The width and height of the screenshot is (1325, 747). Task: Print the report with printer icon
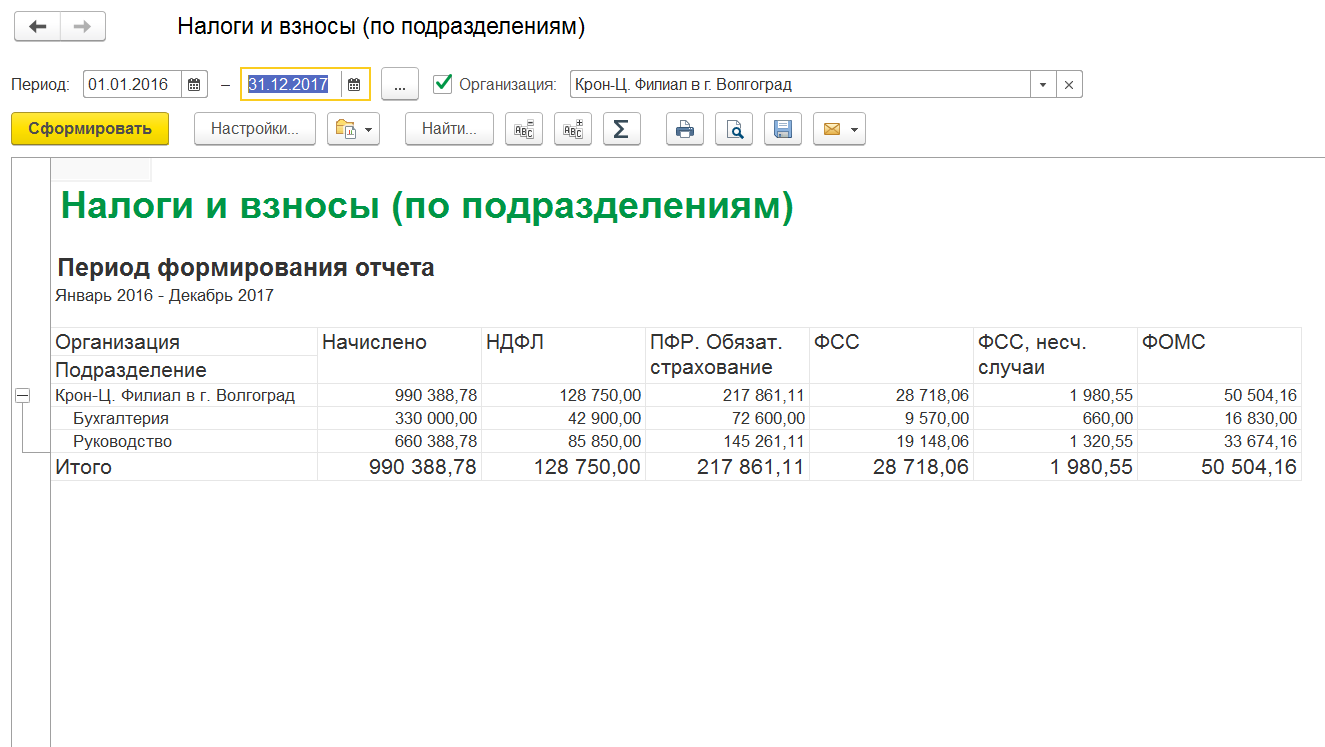click(685, 129)
